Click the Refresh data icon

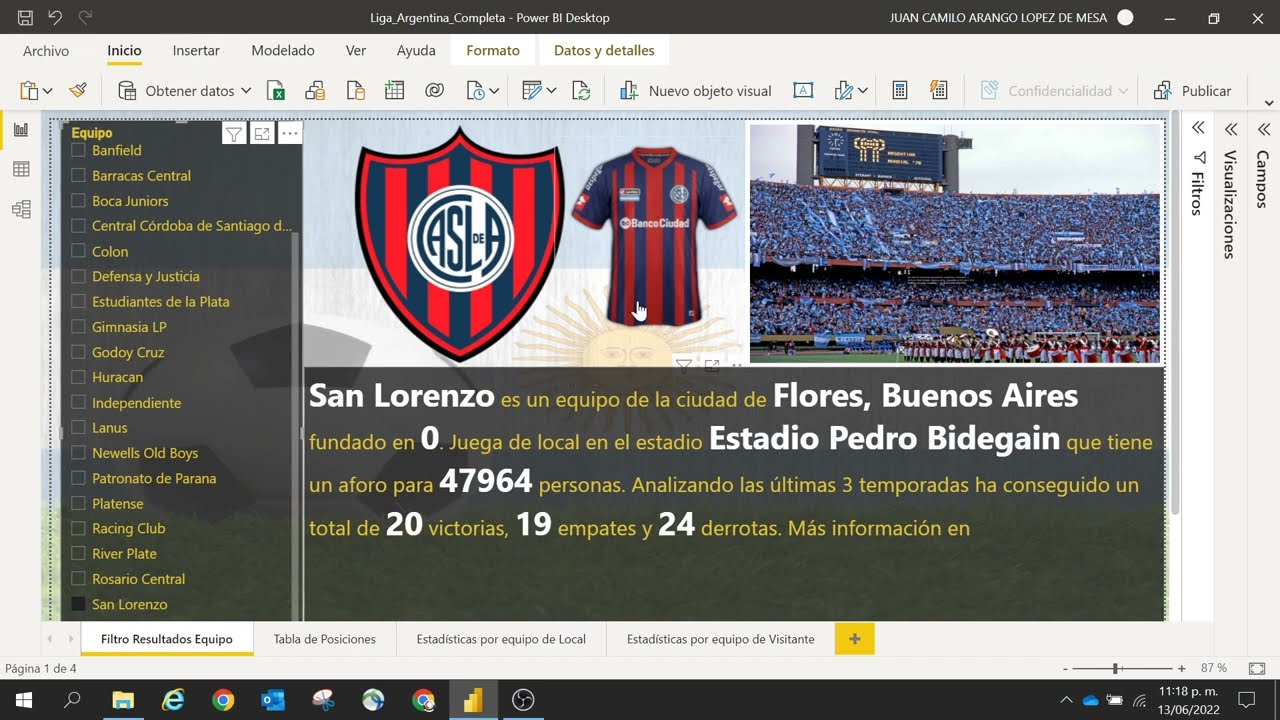[581, 90]
